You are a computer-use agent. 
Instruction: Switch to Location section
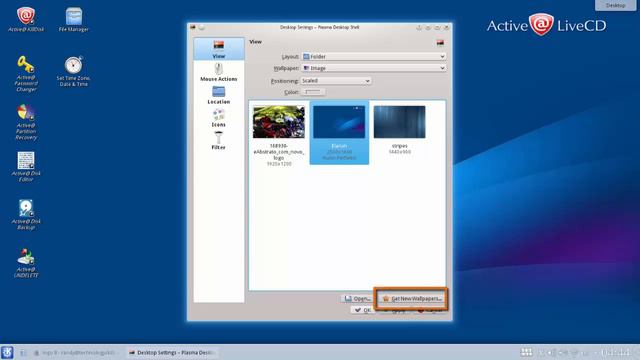coord(219,95)
